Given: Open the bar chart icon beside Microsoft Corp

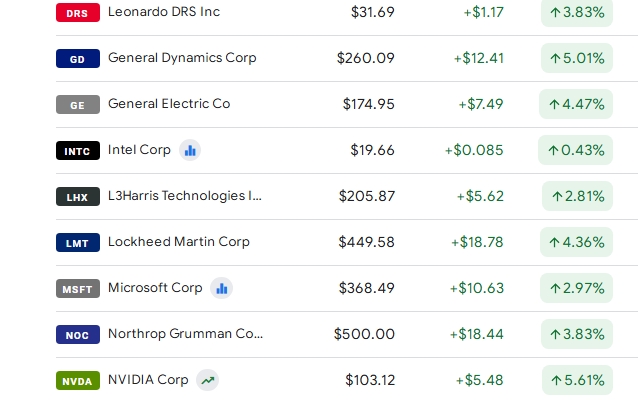Looking at the screenshot, I should (221, 288).
